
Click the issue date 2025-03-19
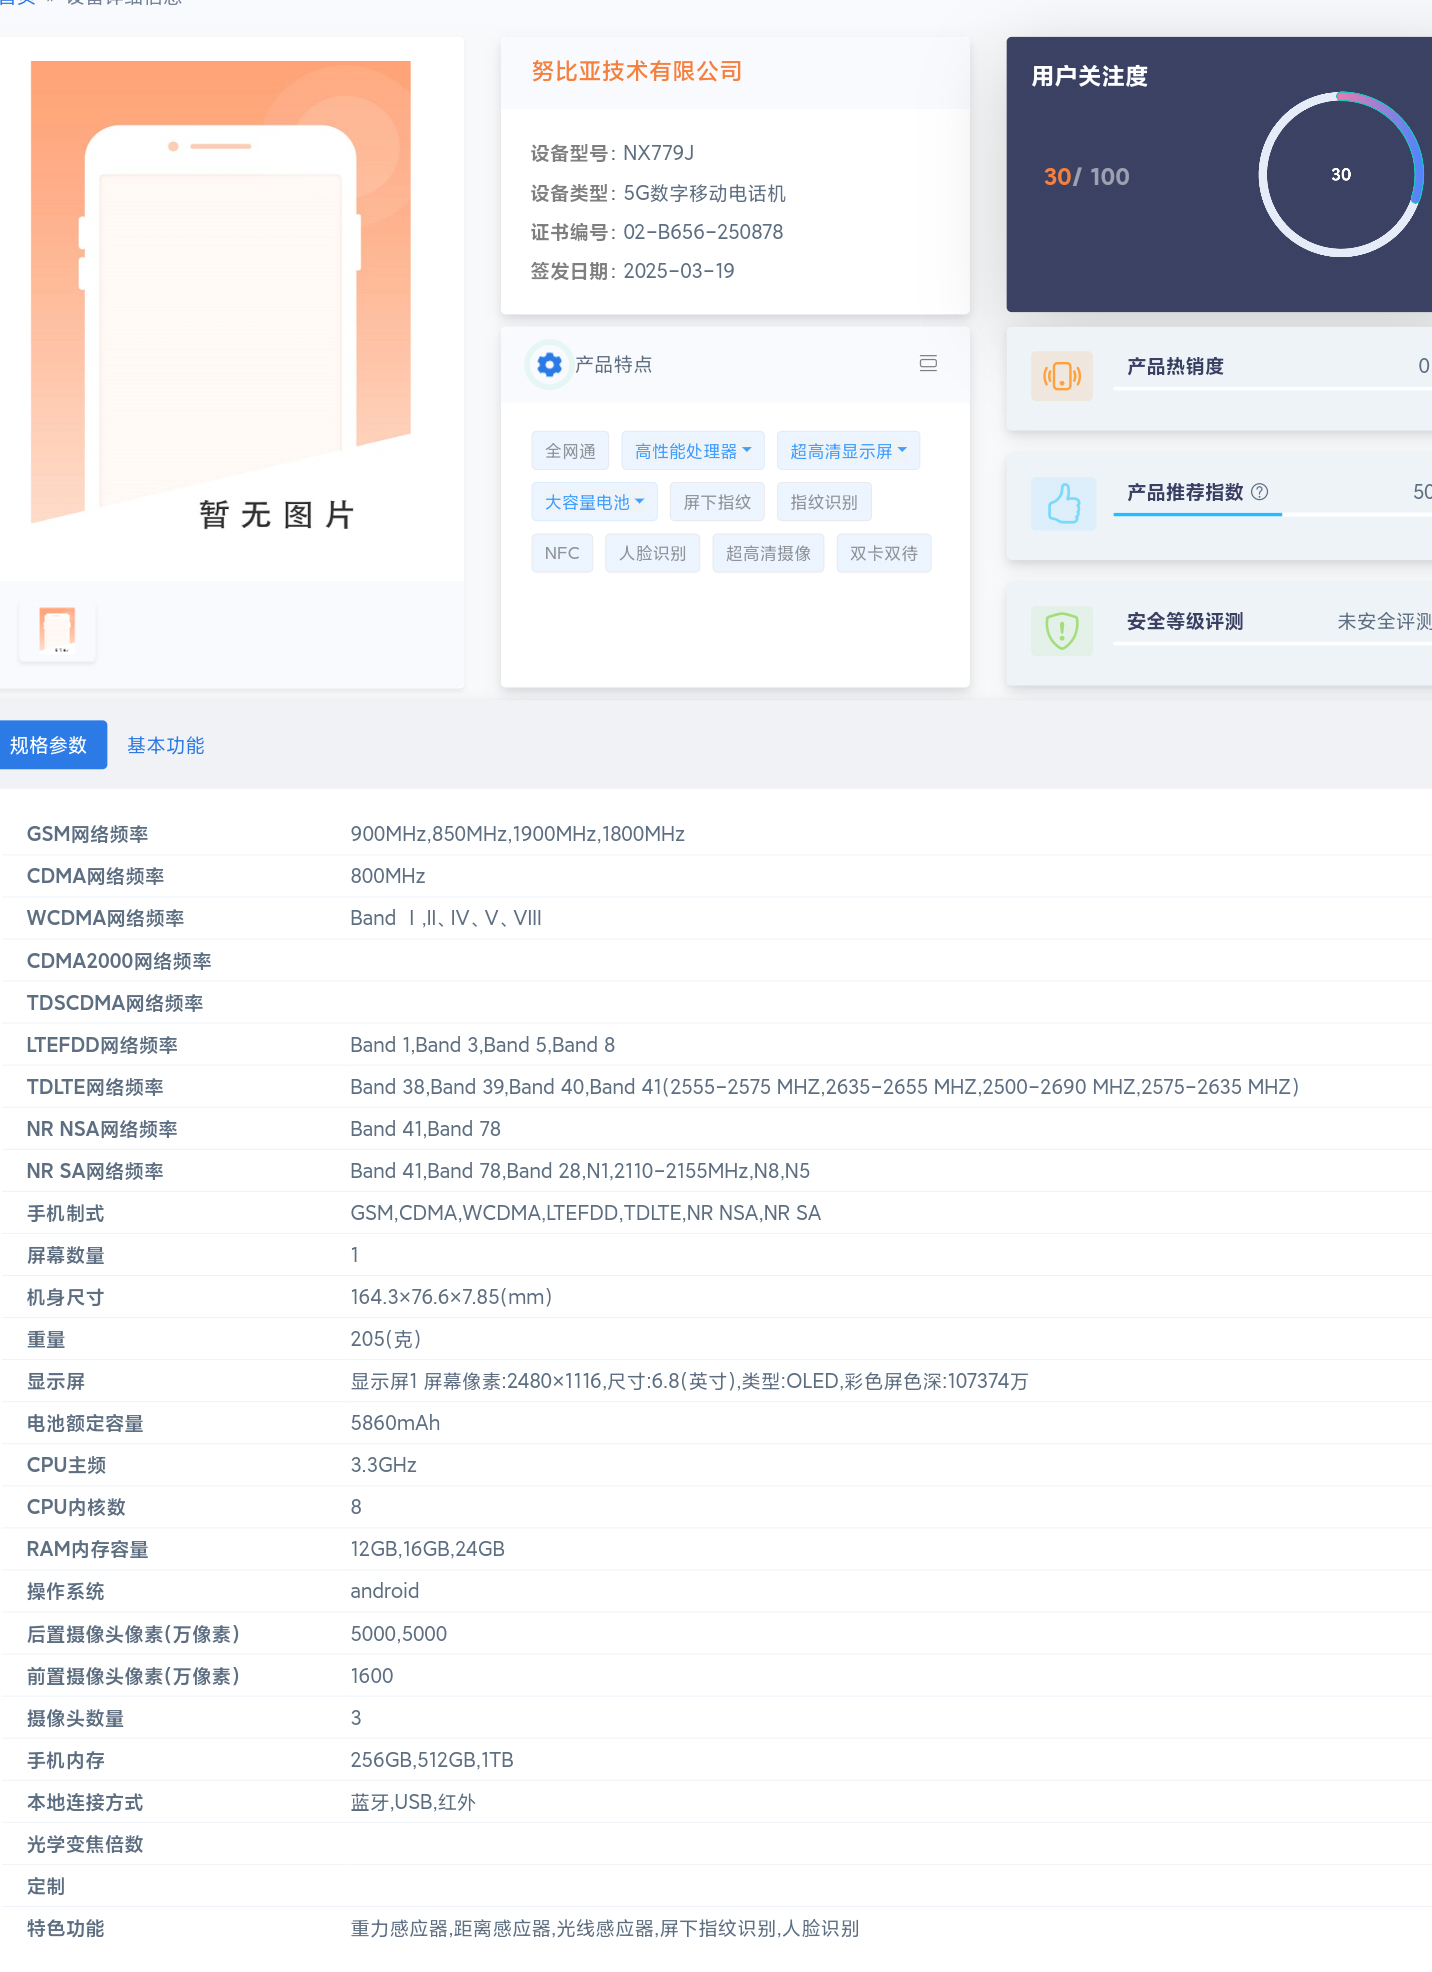point(679,271)
